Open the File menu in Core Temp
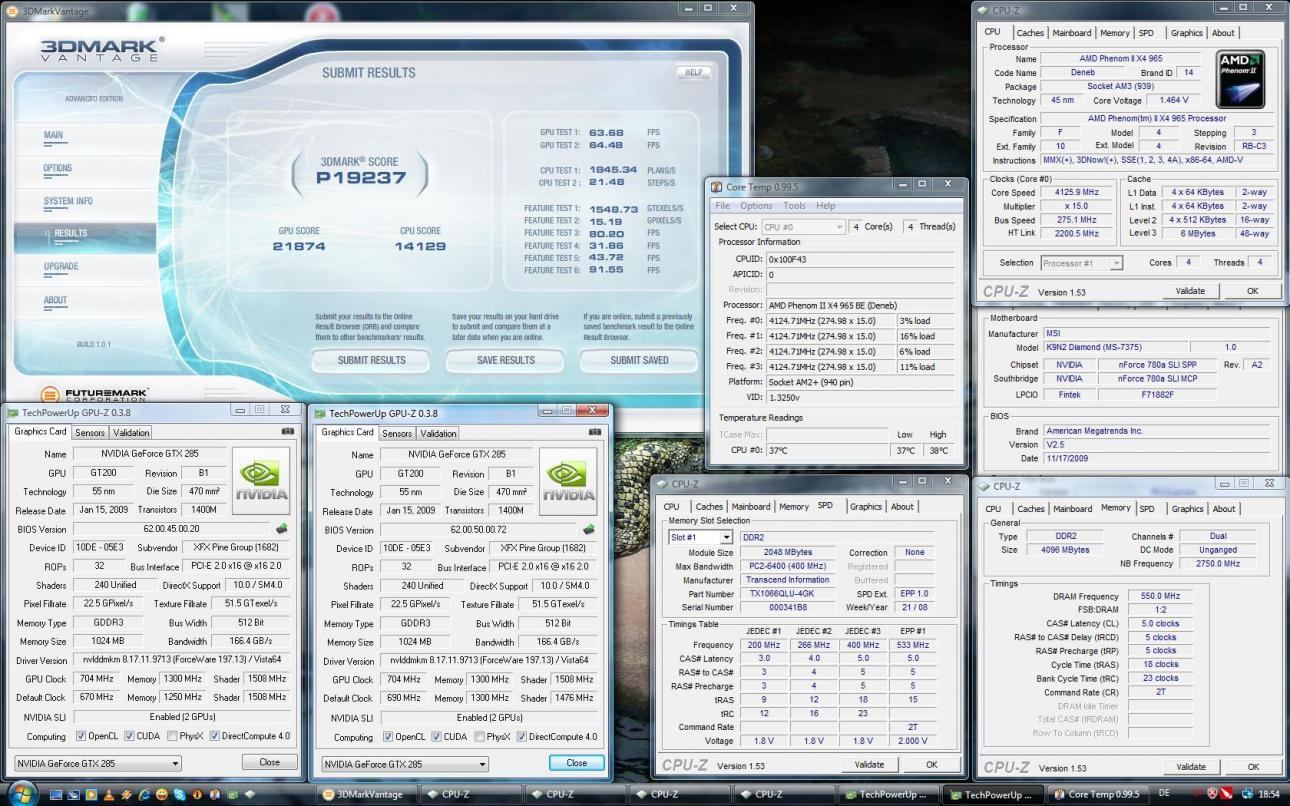This screenshot has width=1290, height=806. click(722, 206)
